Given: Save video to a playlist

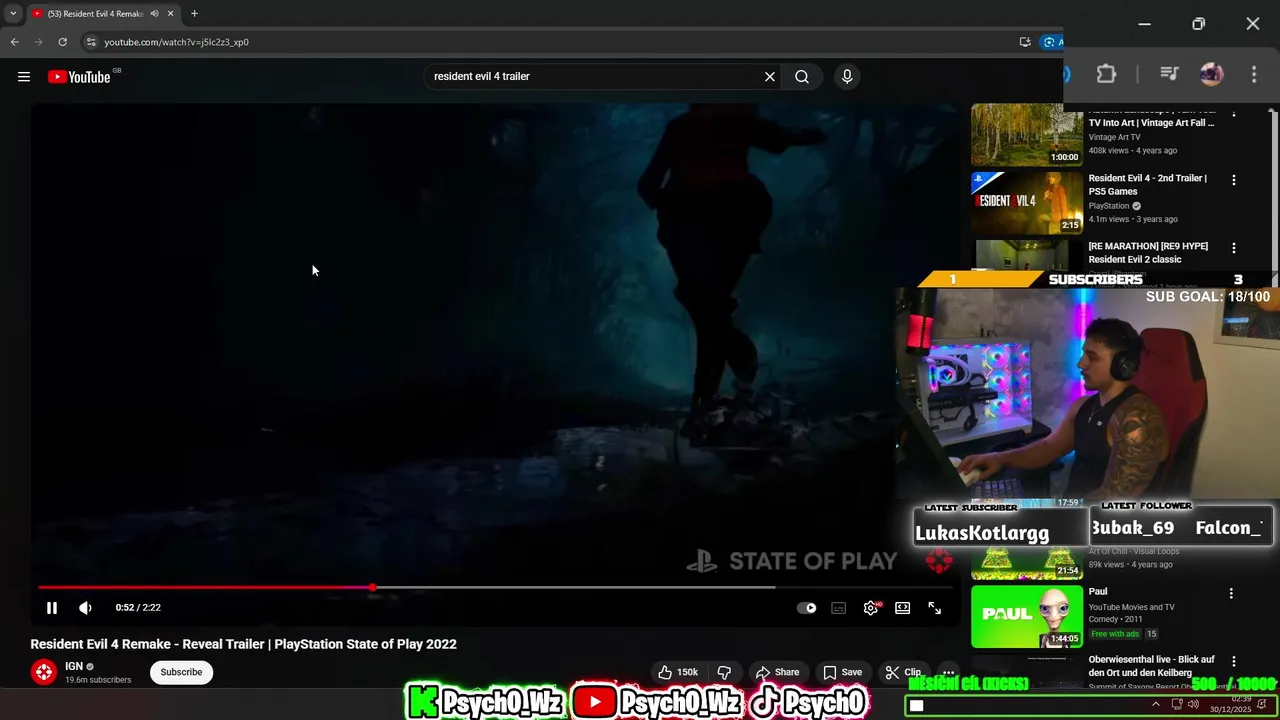Looking at the screenshot, I should [x=842, y=672].
